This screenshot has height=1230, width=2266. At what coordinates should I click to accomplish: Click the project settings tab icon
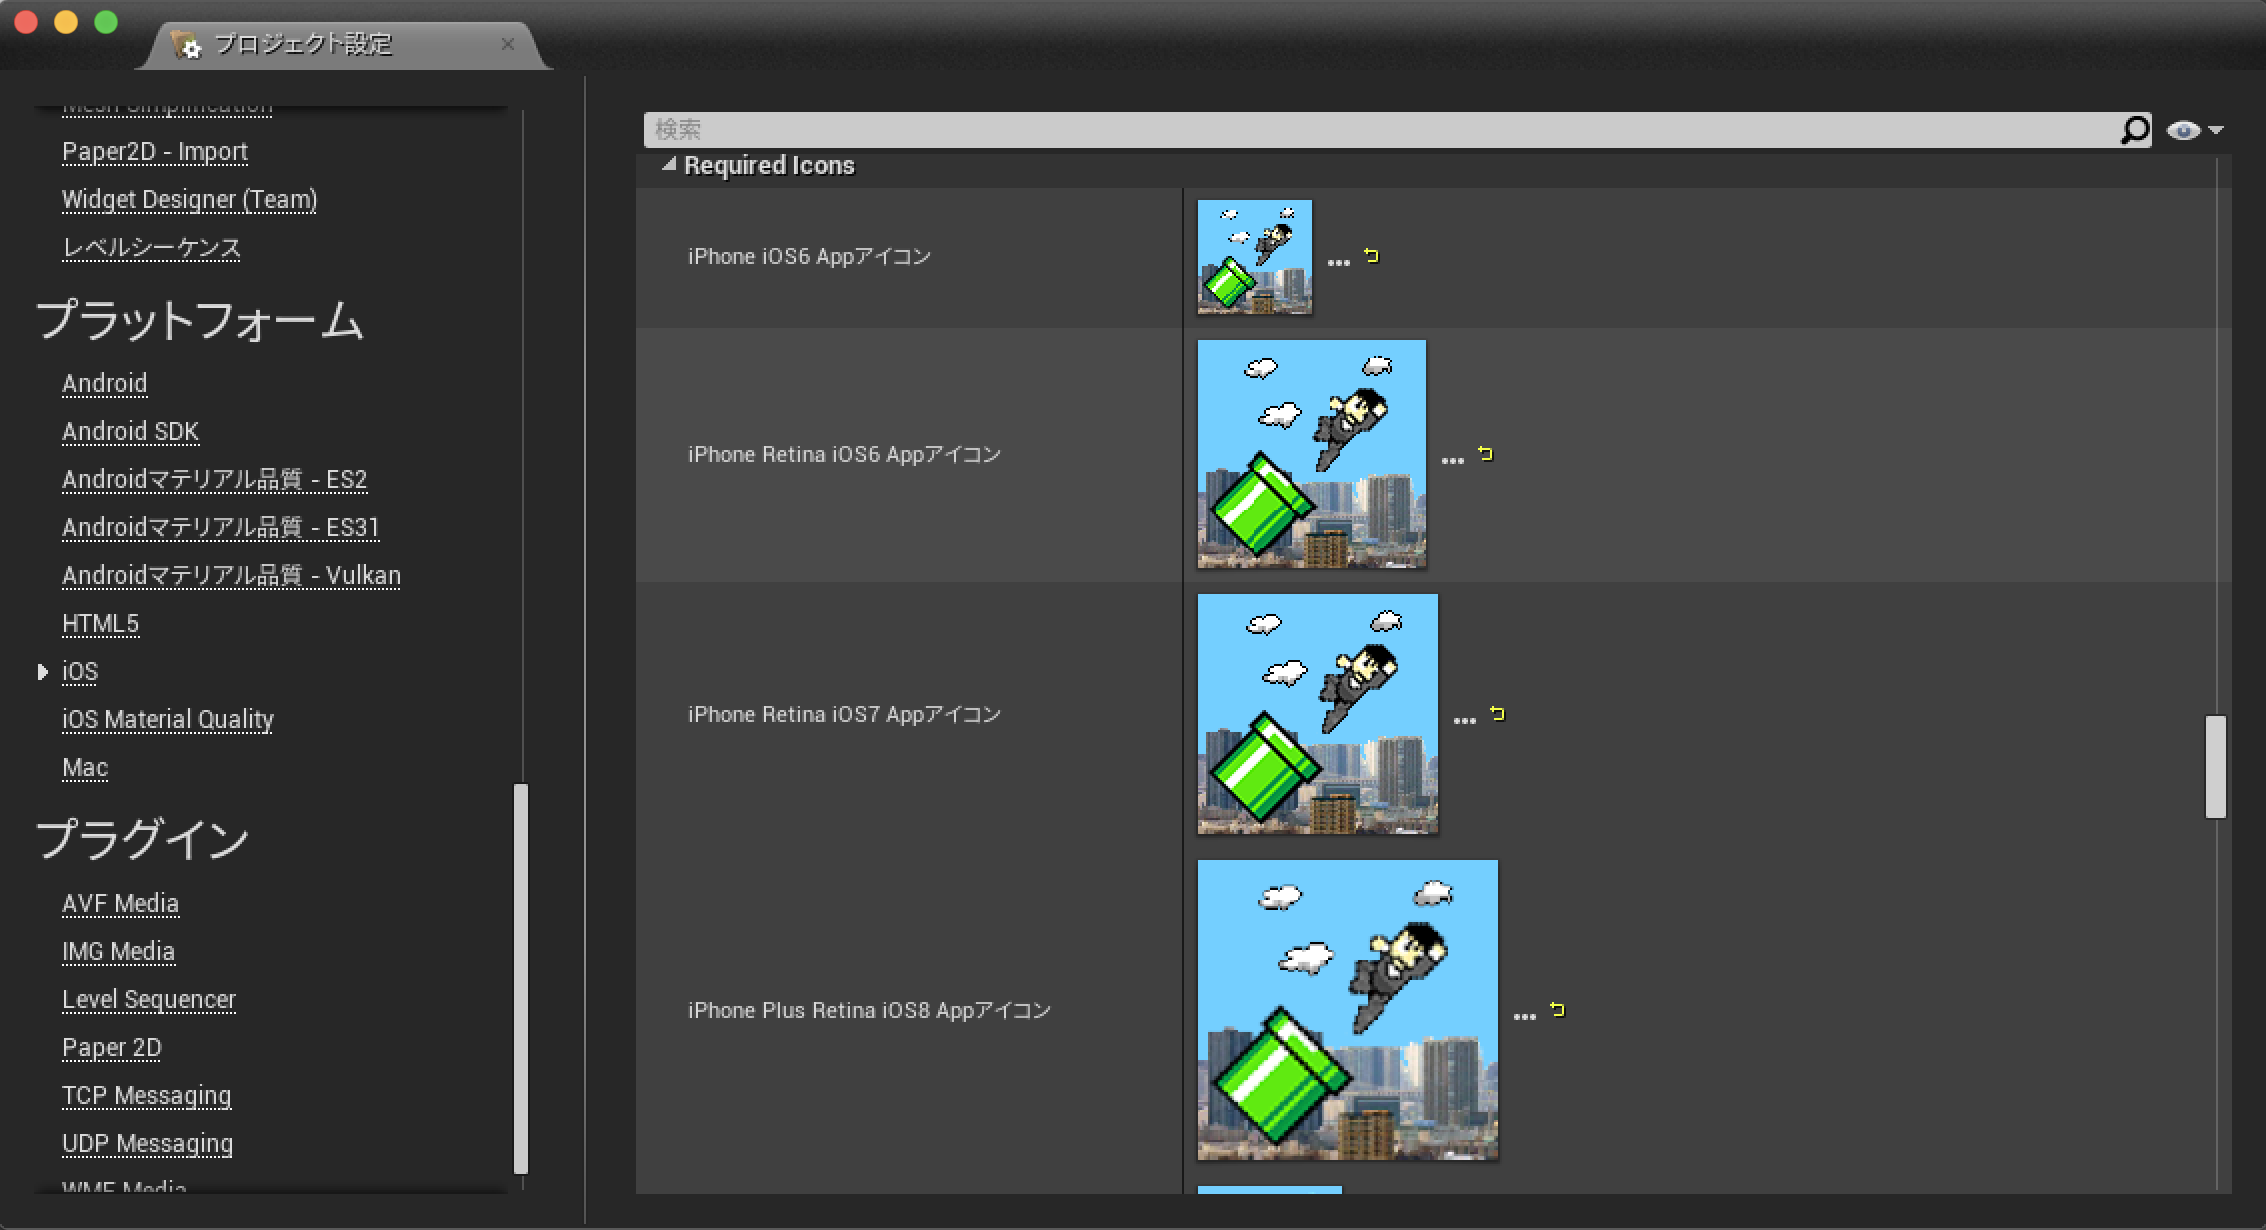(186, 44)
